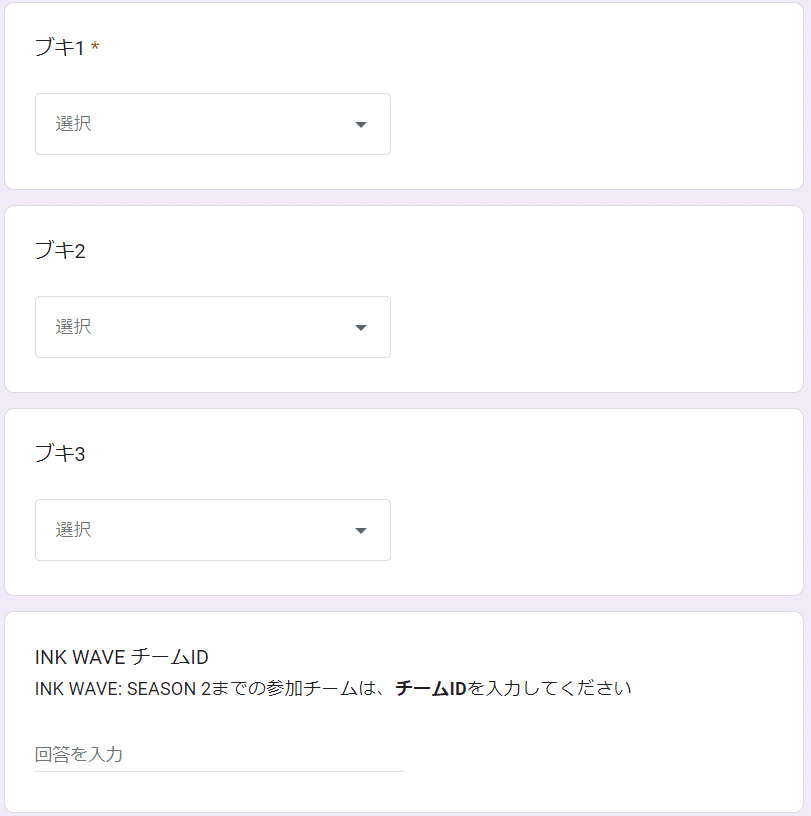Image resolution: width=811 pixels, height=816 pixels.
Task: Click the ブキ2 question label
Action: point(60,250)
